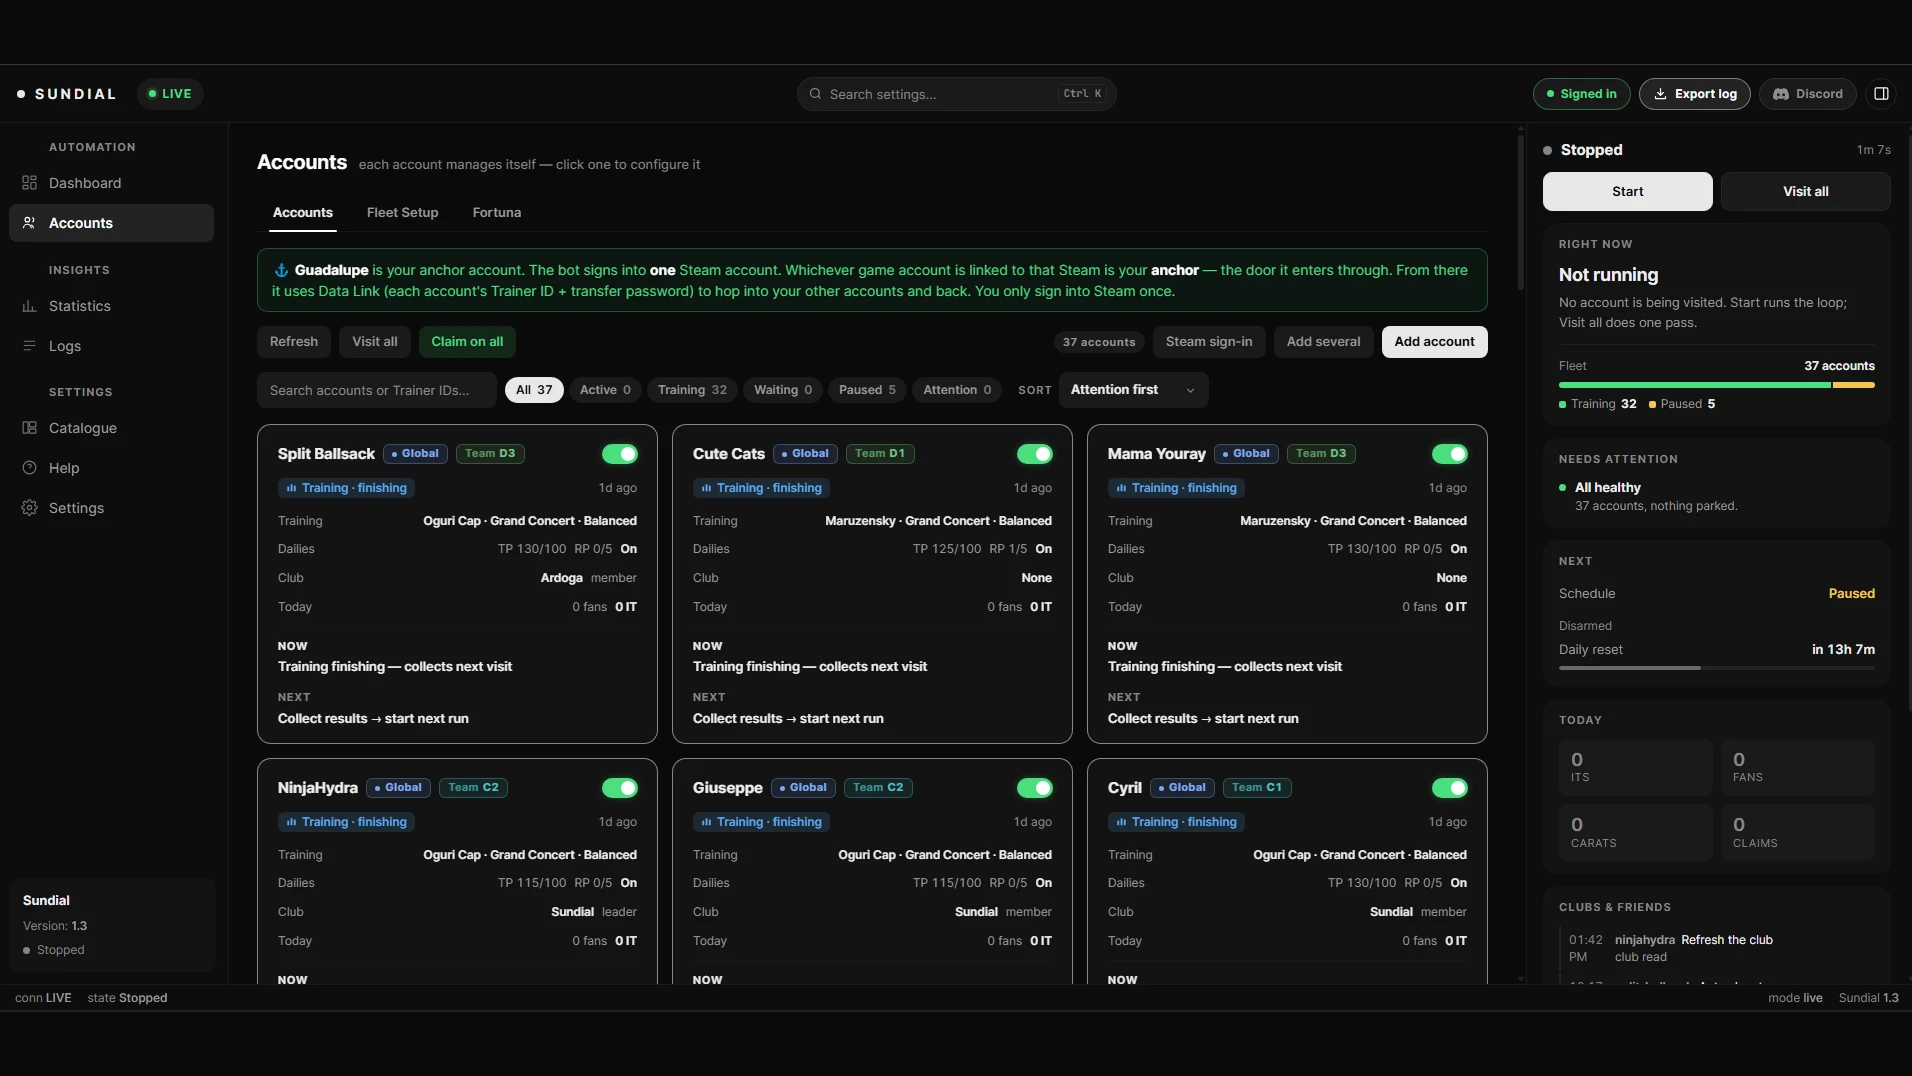Toggle the Cyril account switch
The width and height of the screenshot is (1912, 1076).
tap(1450, 788)
